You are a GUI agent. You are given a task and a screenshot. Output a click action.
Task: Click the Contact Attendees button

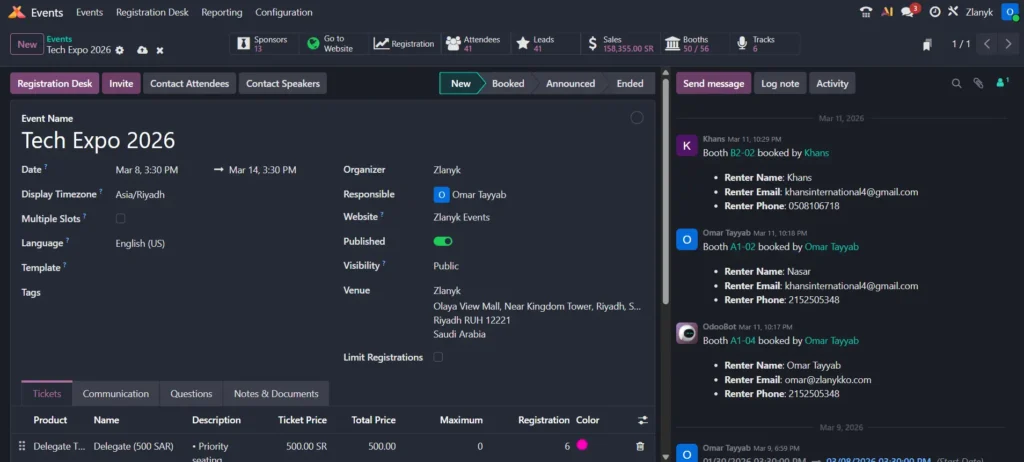click(x=189, y=84)
